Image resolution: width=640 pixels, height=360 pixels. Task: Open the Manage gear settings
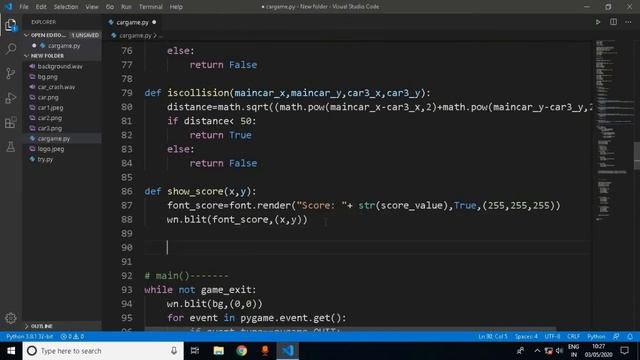11,318
